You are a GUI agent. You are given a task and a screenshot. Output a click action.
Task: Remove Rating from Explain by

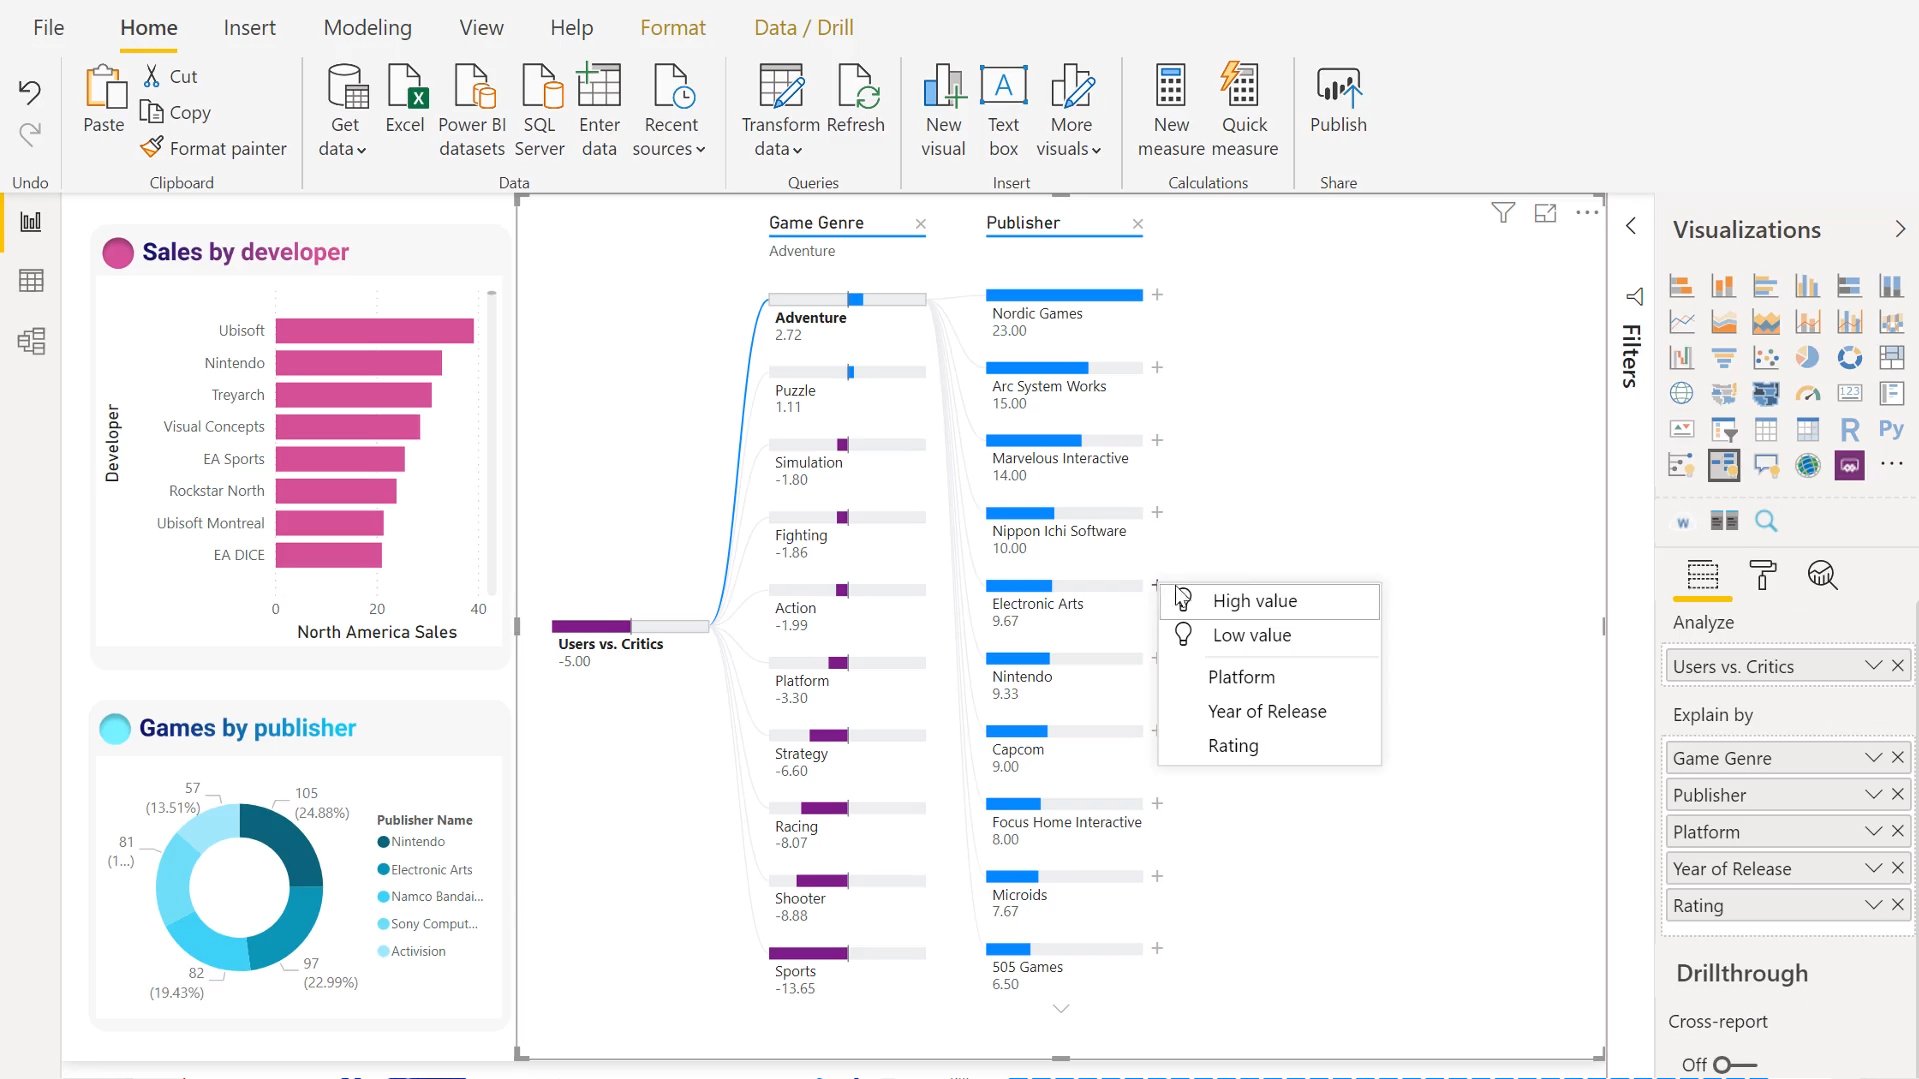(1897, 905)
